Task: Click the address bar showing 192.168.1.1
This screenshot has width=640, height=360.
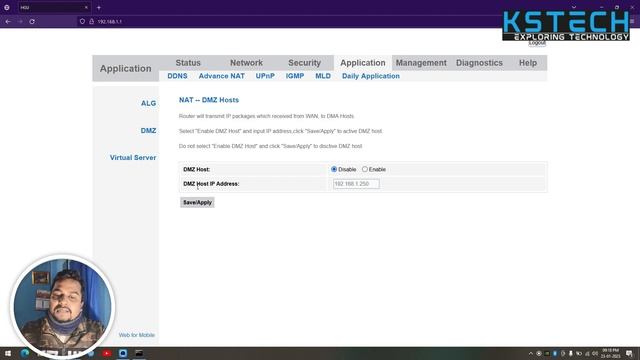Action: (286, 21)
